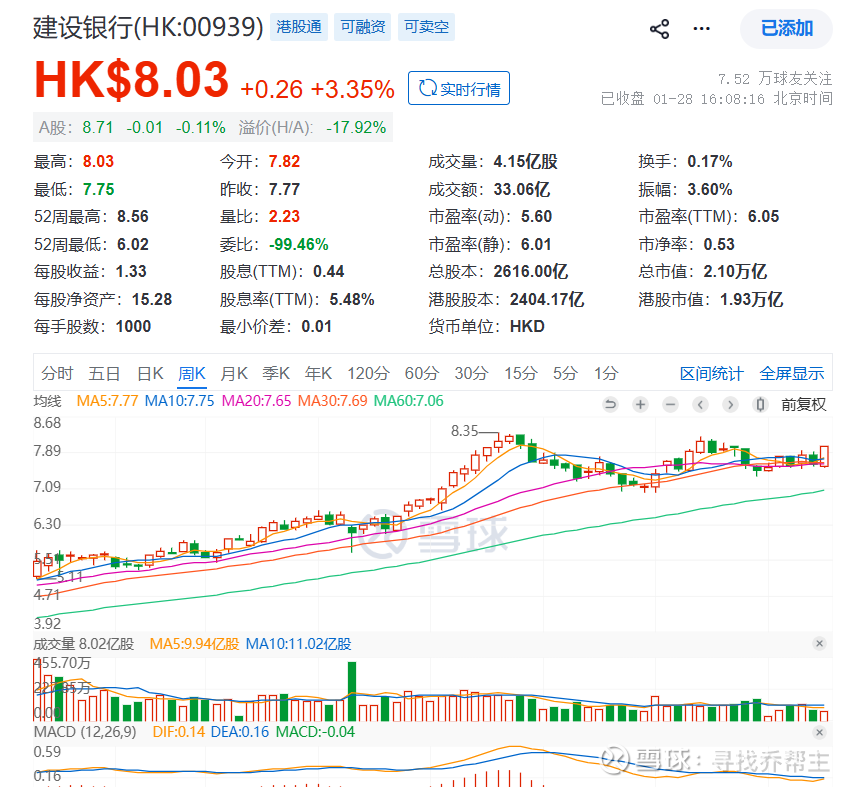Select the 120分 interval tab
The image size is (855, 787).
(x=369, y=374)
